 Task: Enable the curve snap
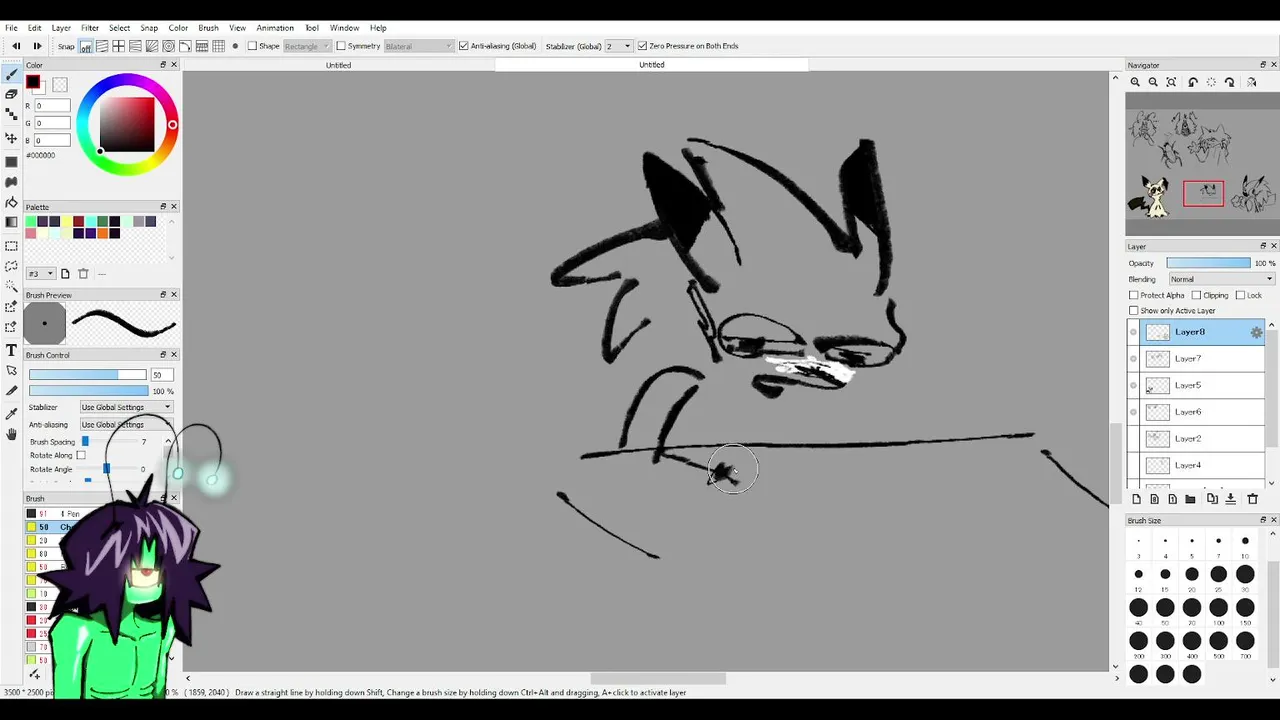[x=186, y=46]
